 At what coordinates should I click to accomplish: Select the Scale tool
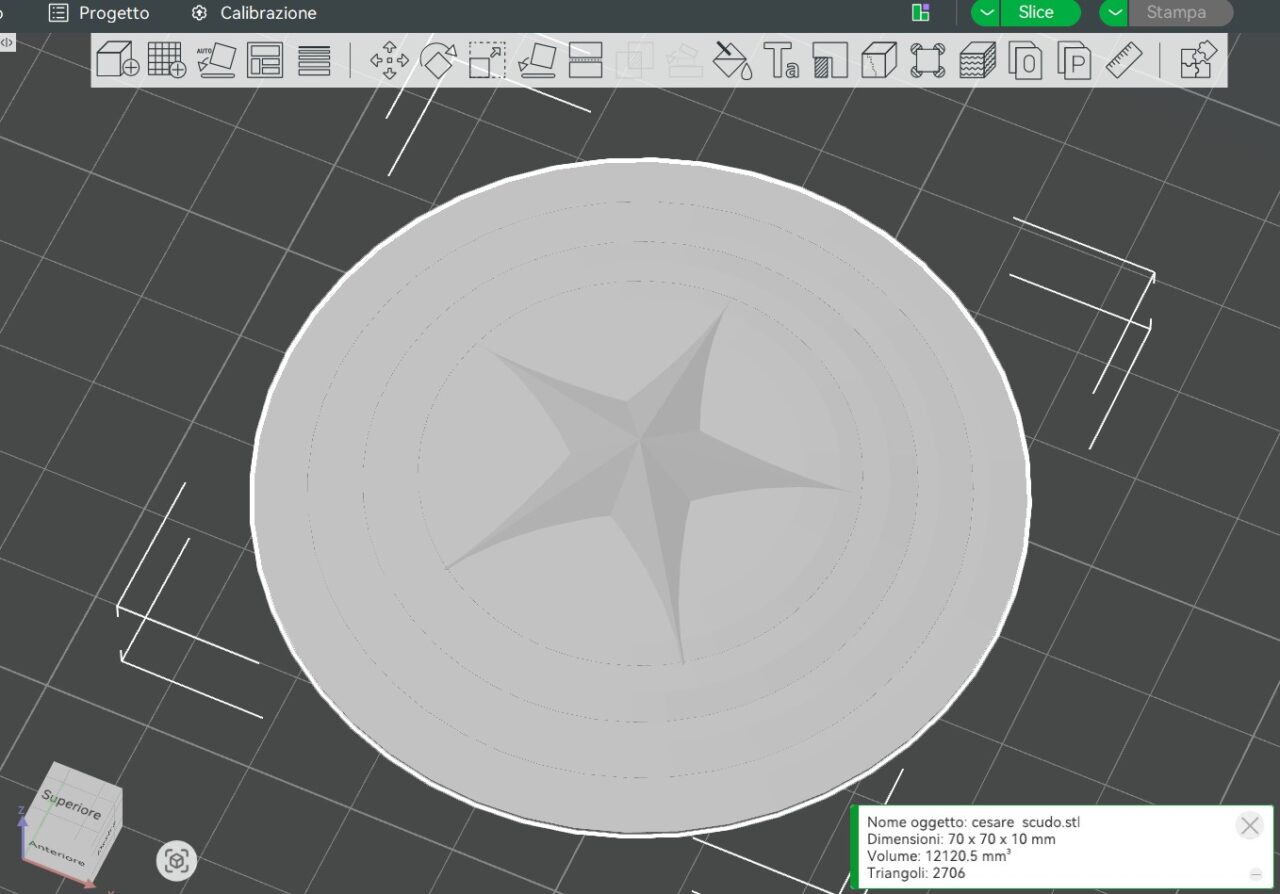pyautogui.click(x=487, y=60)
